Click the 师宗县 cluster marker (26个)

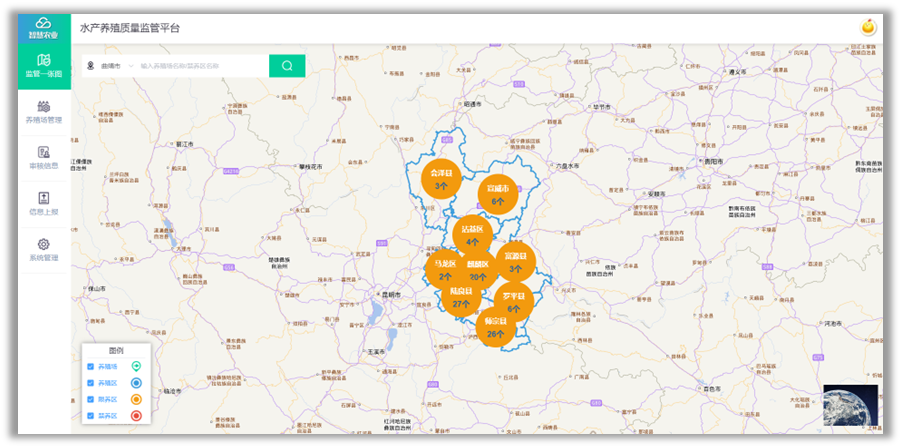[x=494, y=327]
